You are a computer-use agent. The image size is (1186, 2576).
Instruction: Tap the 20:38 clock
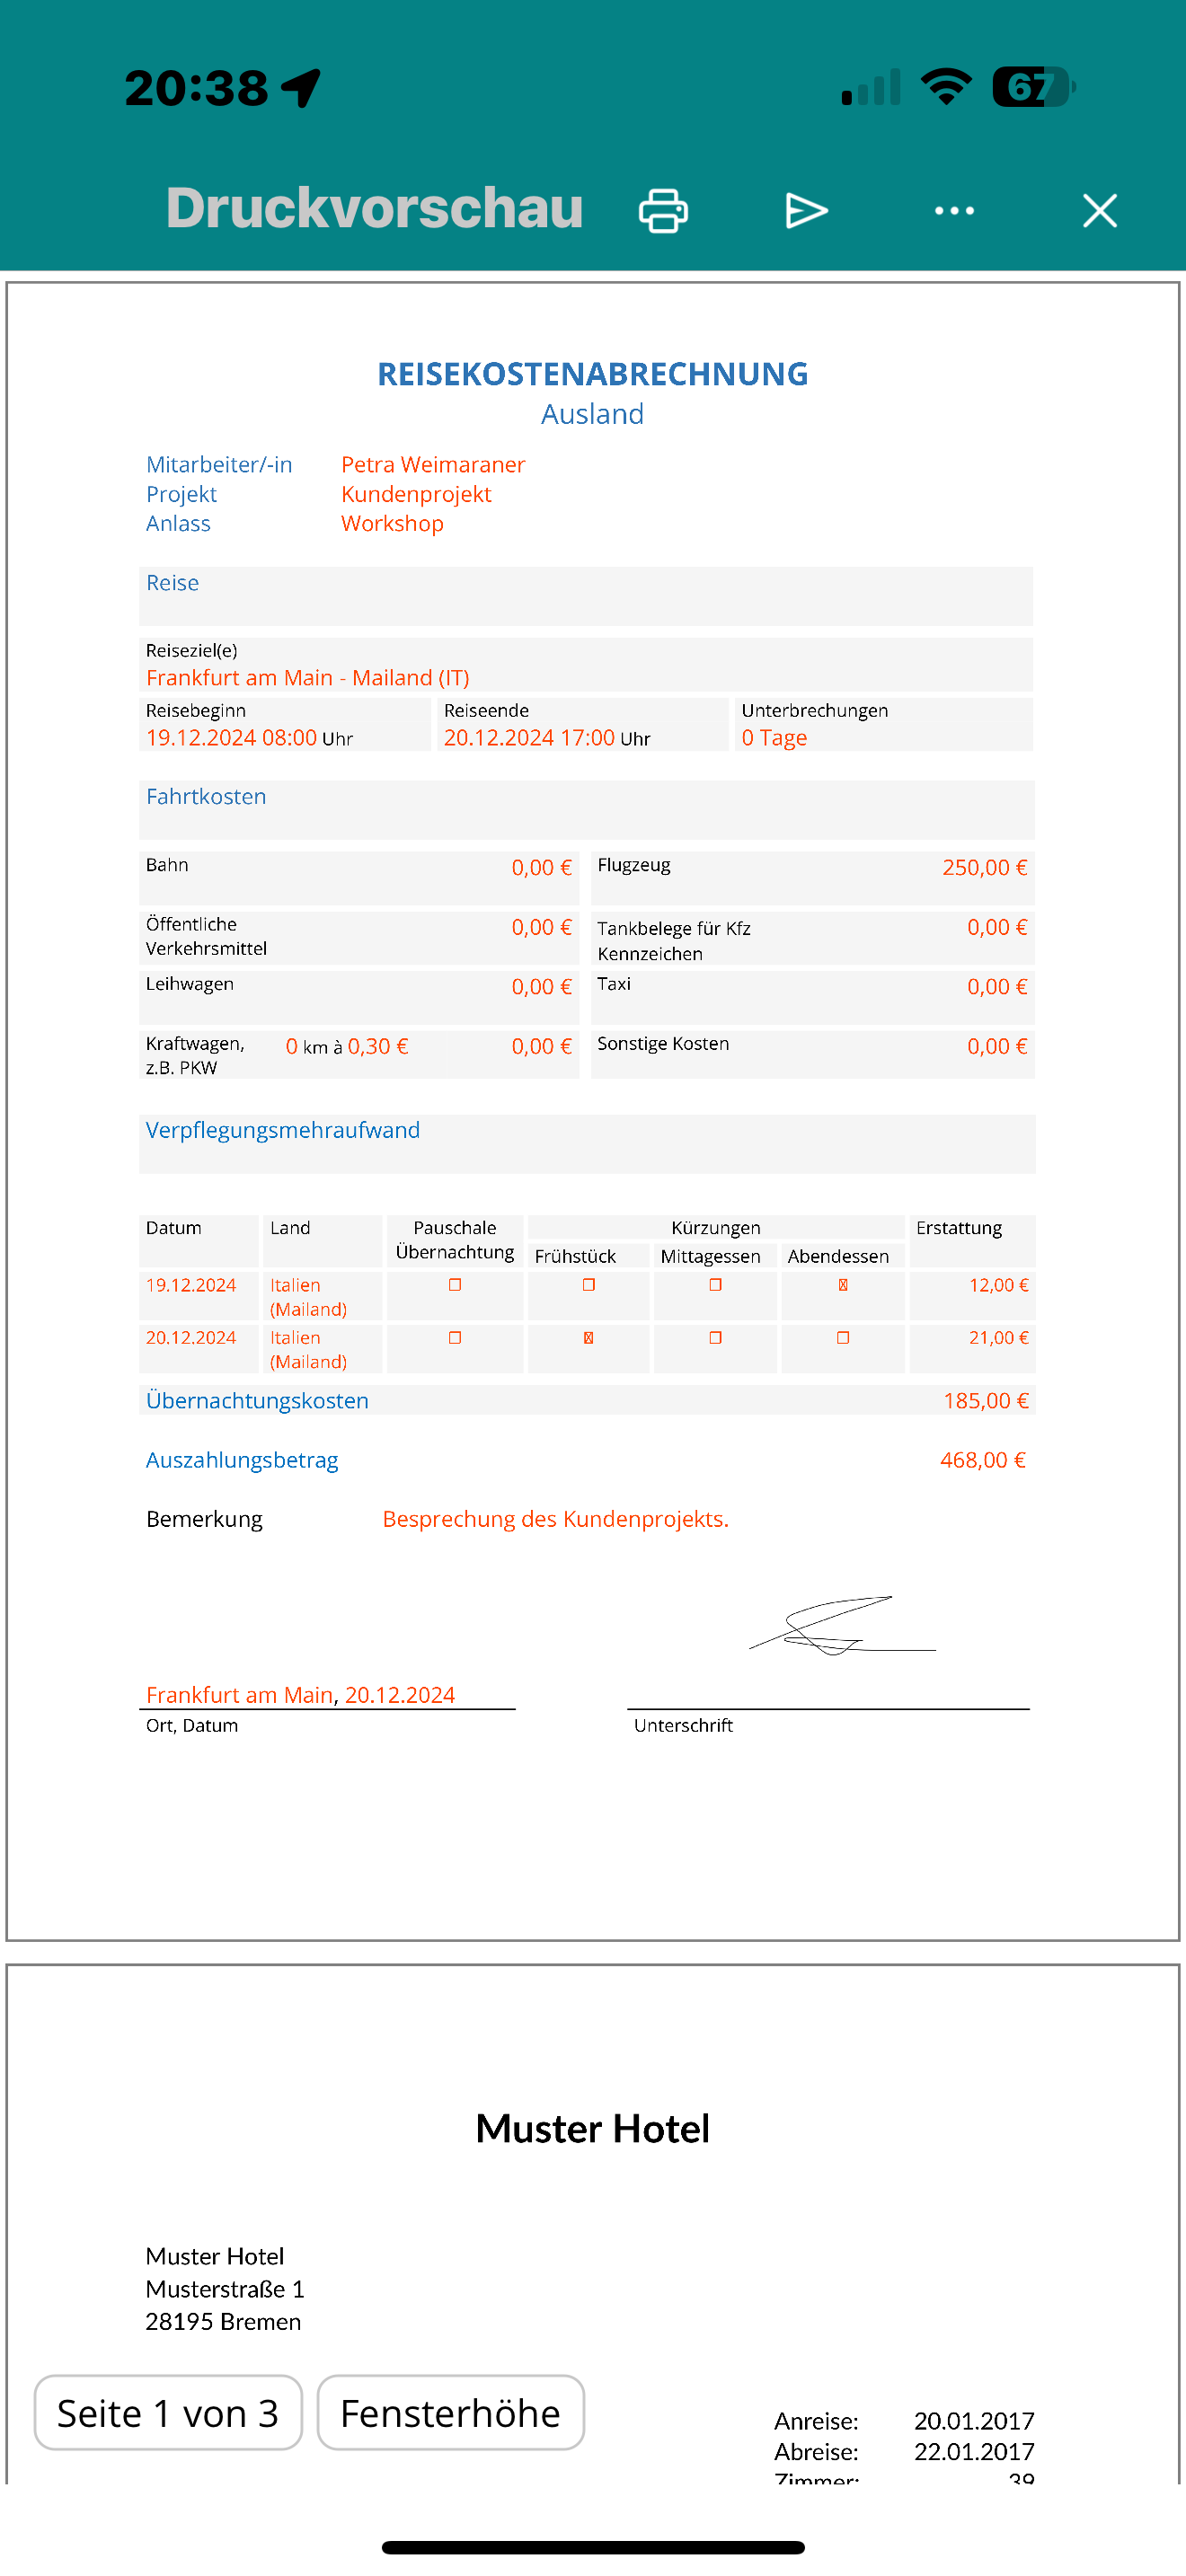tap(197, 88)
